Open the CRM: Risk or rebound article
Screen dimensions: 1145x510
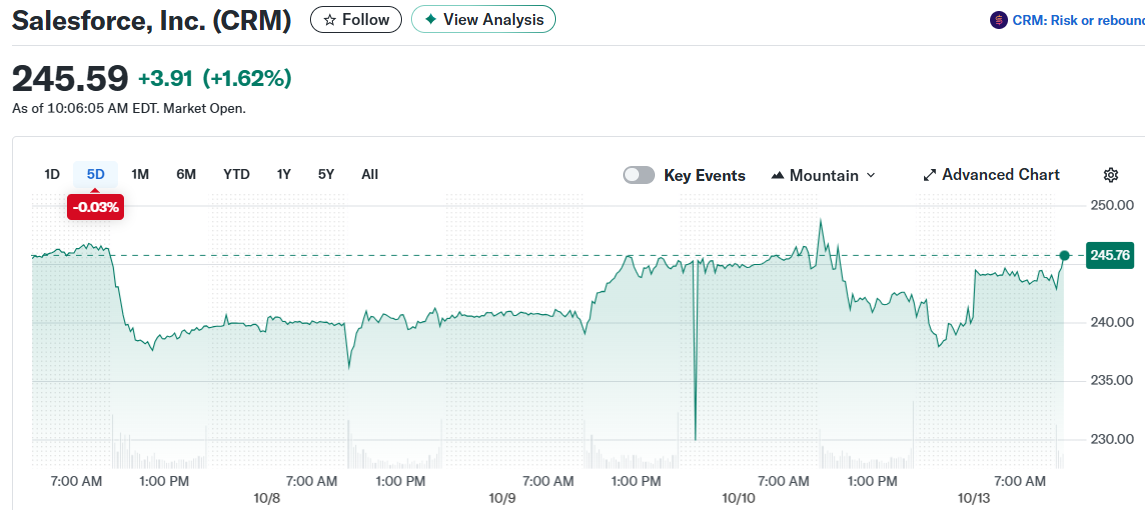click(1078, 20)
